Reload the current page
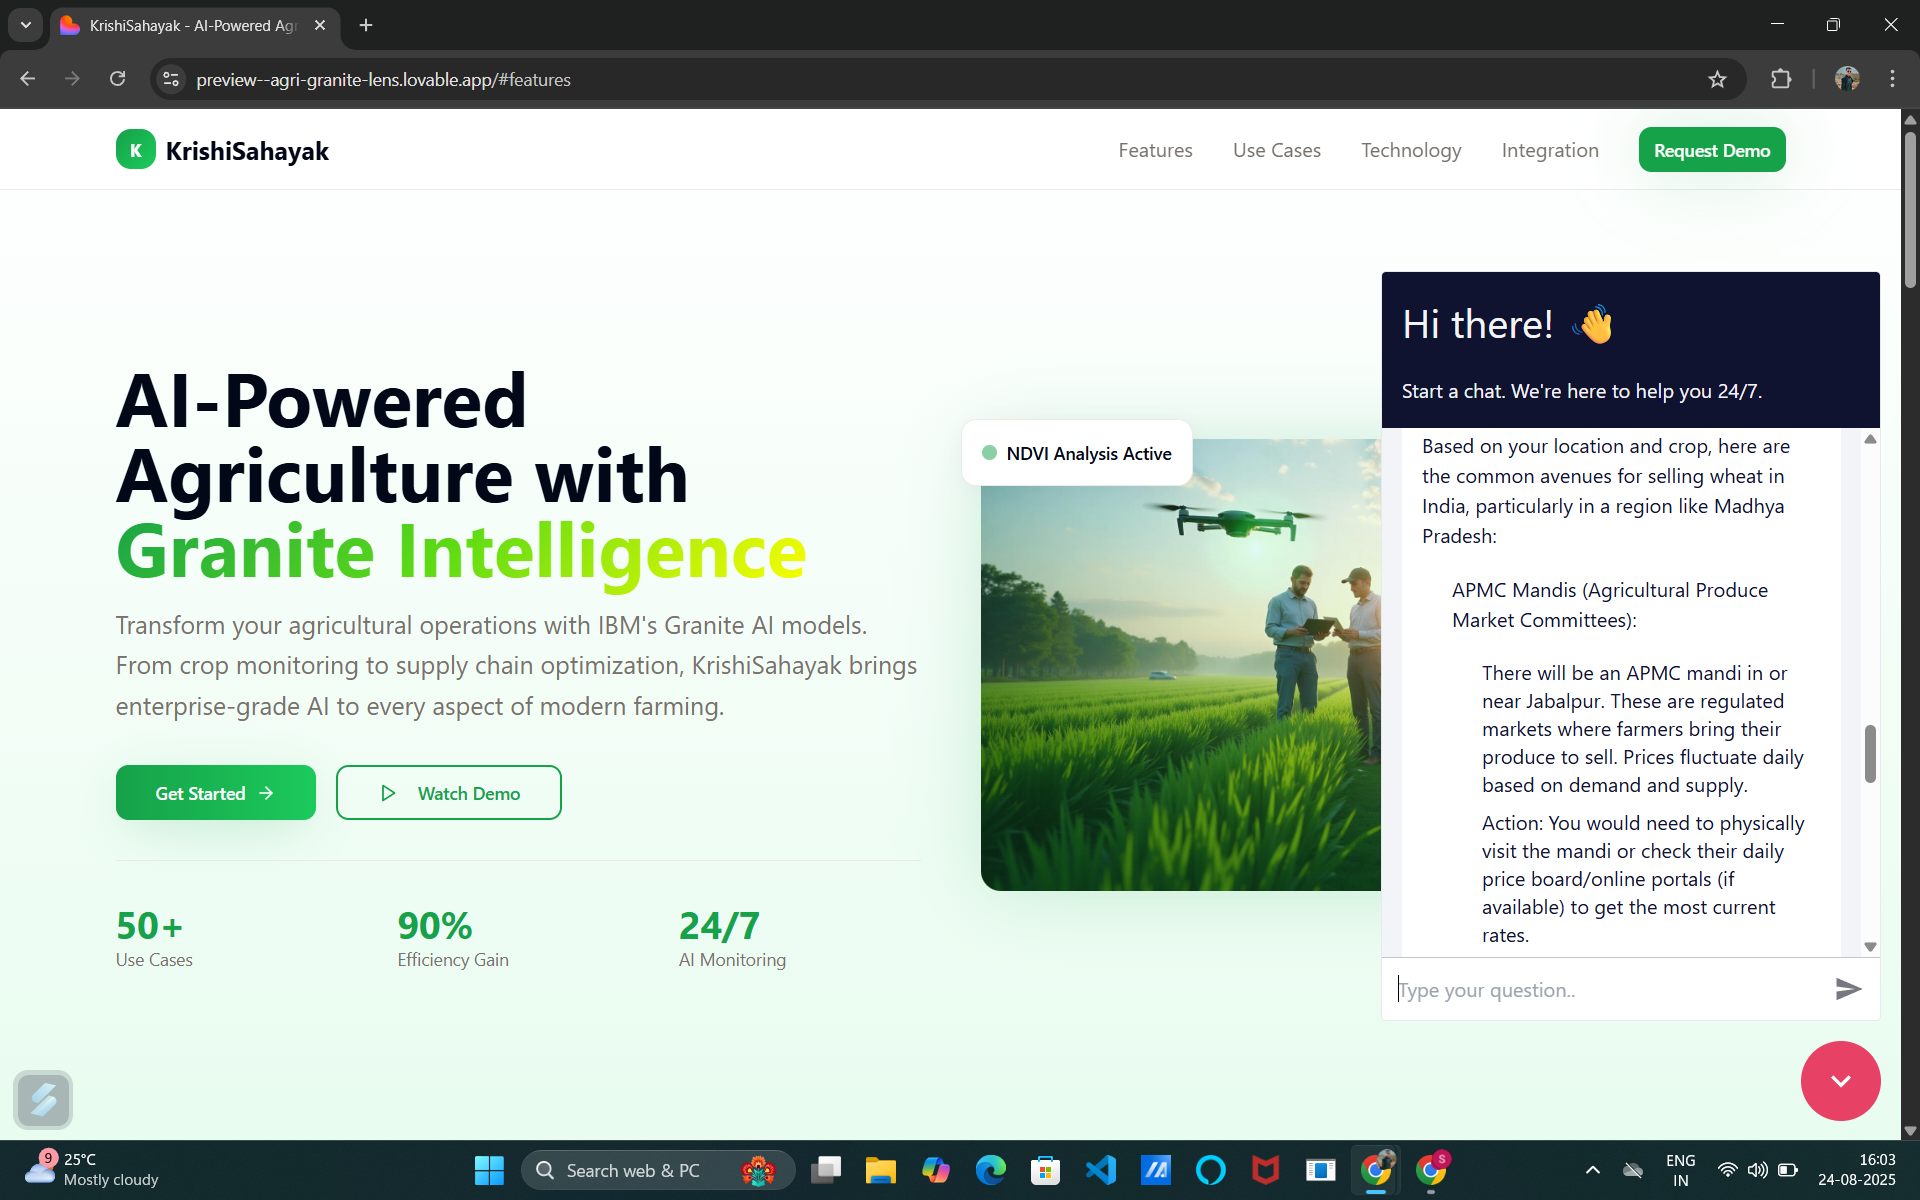The height and width of the screenshot is (1200, 1920). coord(117,79)
